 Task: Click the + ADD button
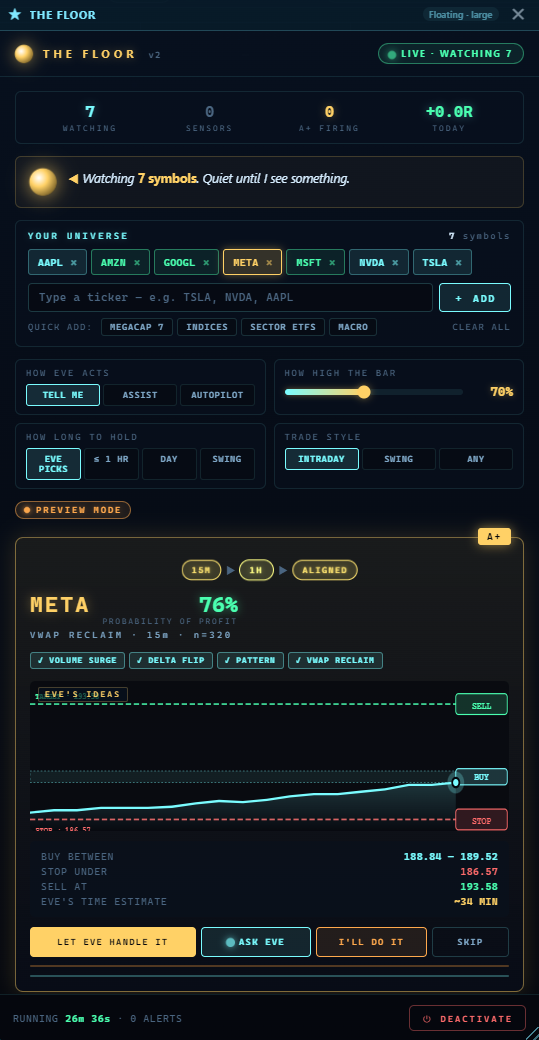[475, 298]
